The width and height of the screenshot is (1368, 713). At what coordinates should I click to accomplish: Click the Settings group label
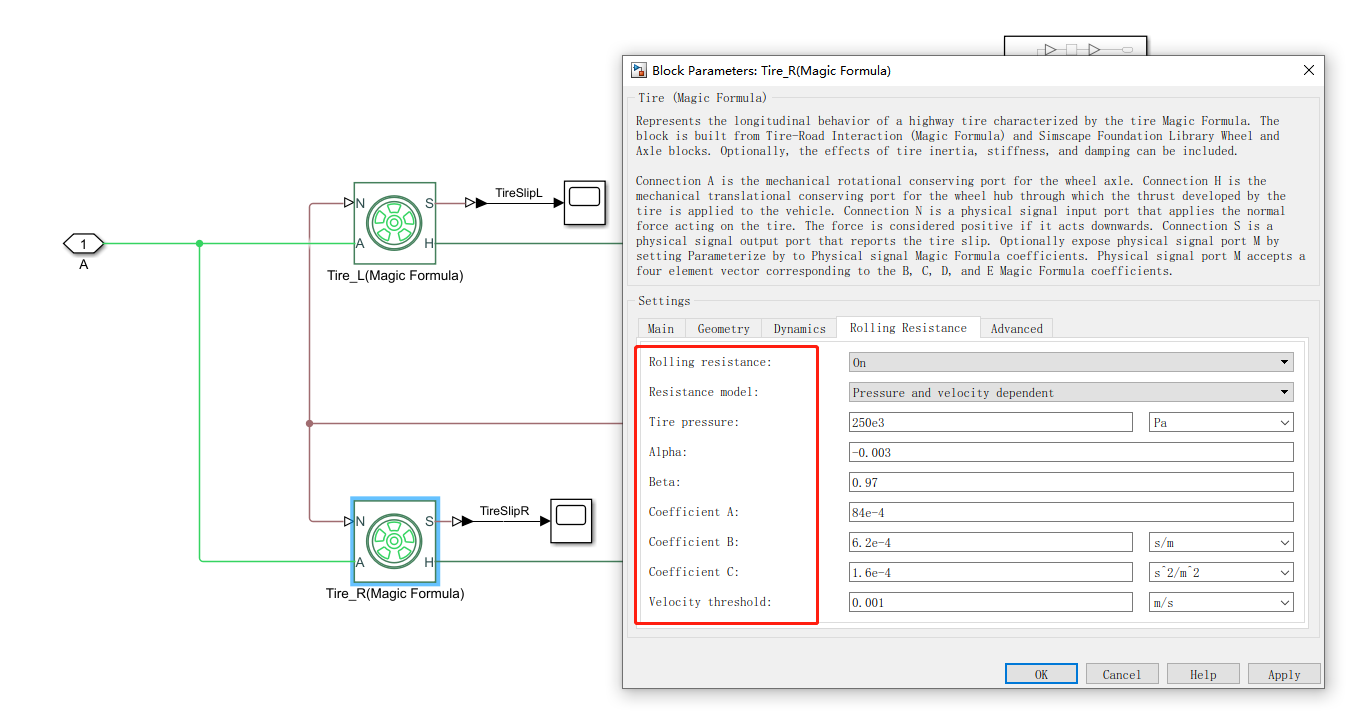coord(664,300)
